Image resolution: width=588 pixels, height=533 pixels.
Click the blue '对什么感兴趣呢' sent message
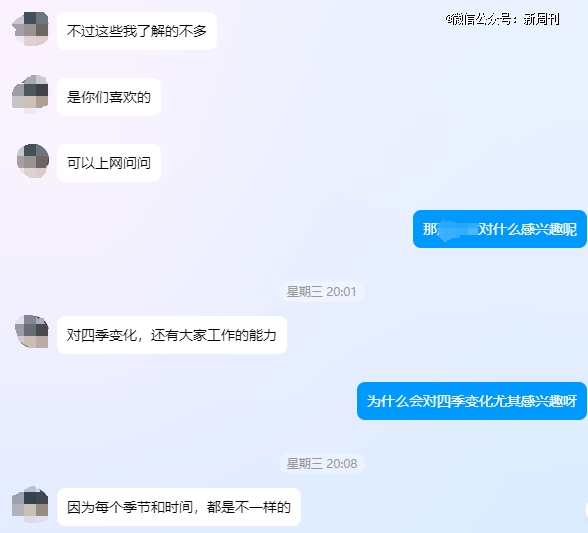(500, 229)
